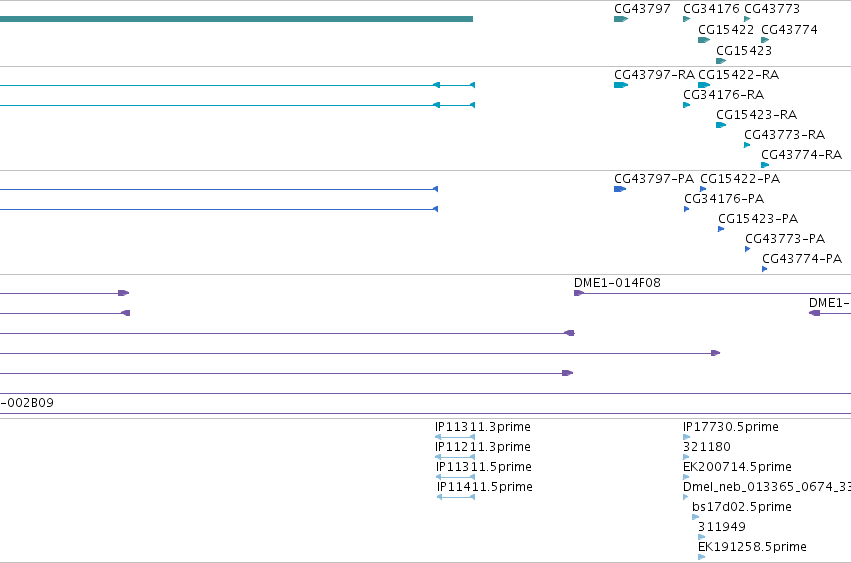The width and height of the screenshot is (851, 563).
Task: Click the CG43773 gene label
Action: 772,9
